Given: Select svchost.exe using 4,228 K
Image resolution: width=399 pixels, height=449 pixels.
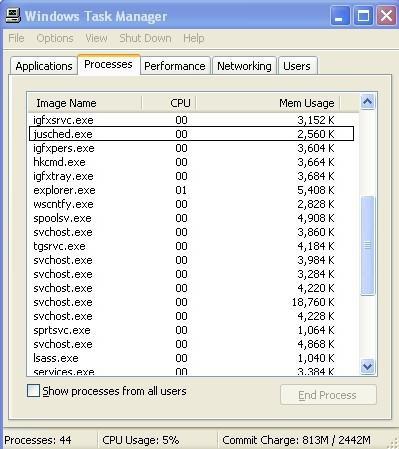Looking at the screenshot, I should click(x=192, y=316).
